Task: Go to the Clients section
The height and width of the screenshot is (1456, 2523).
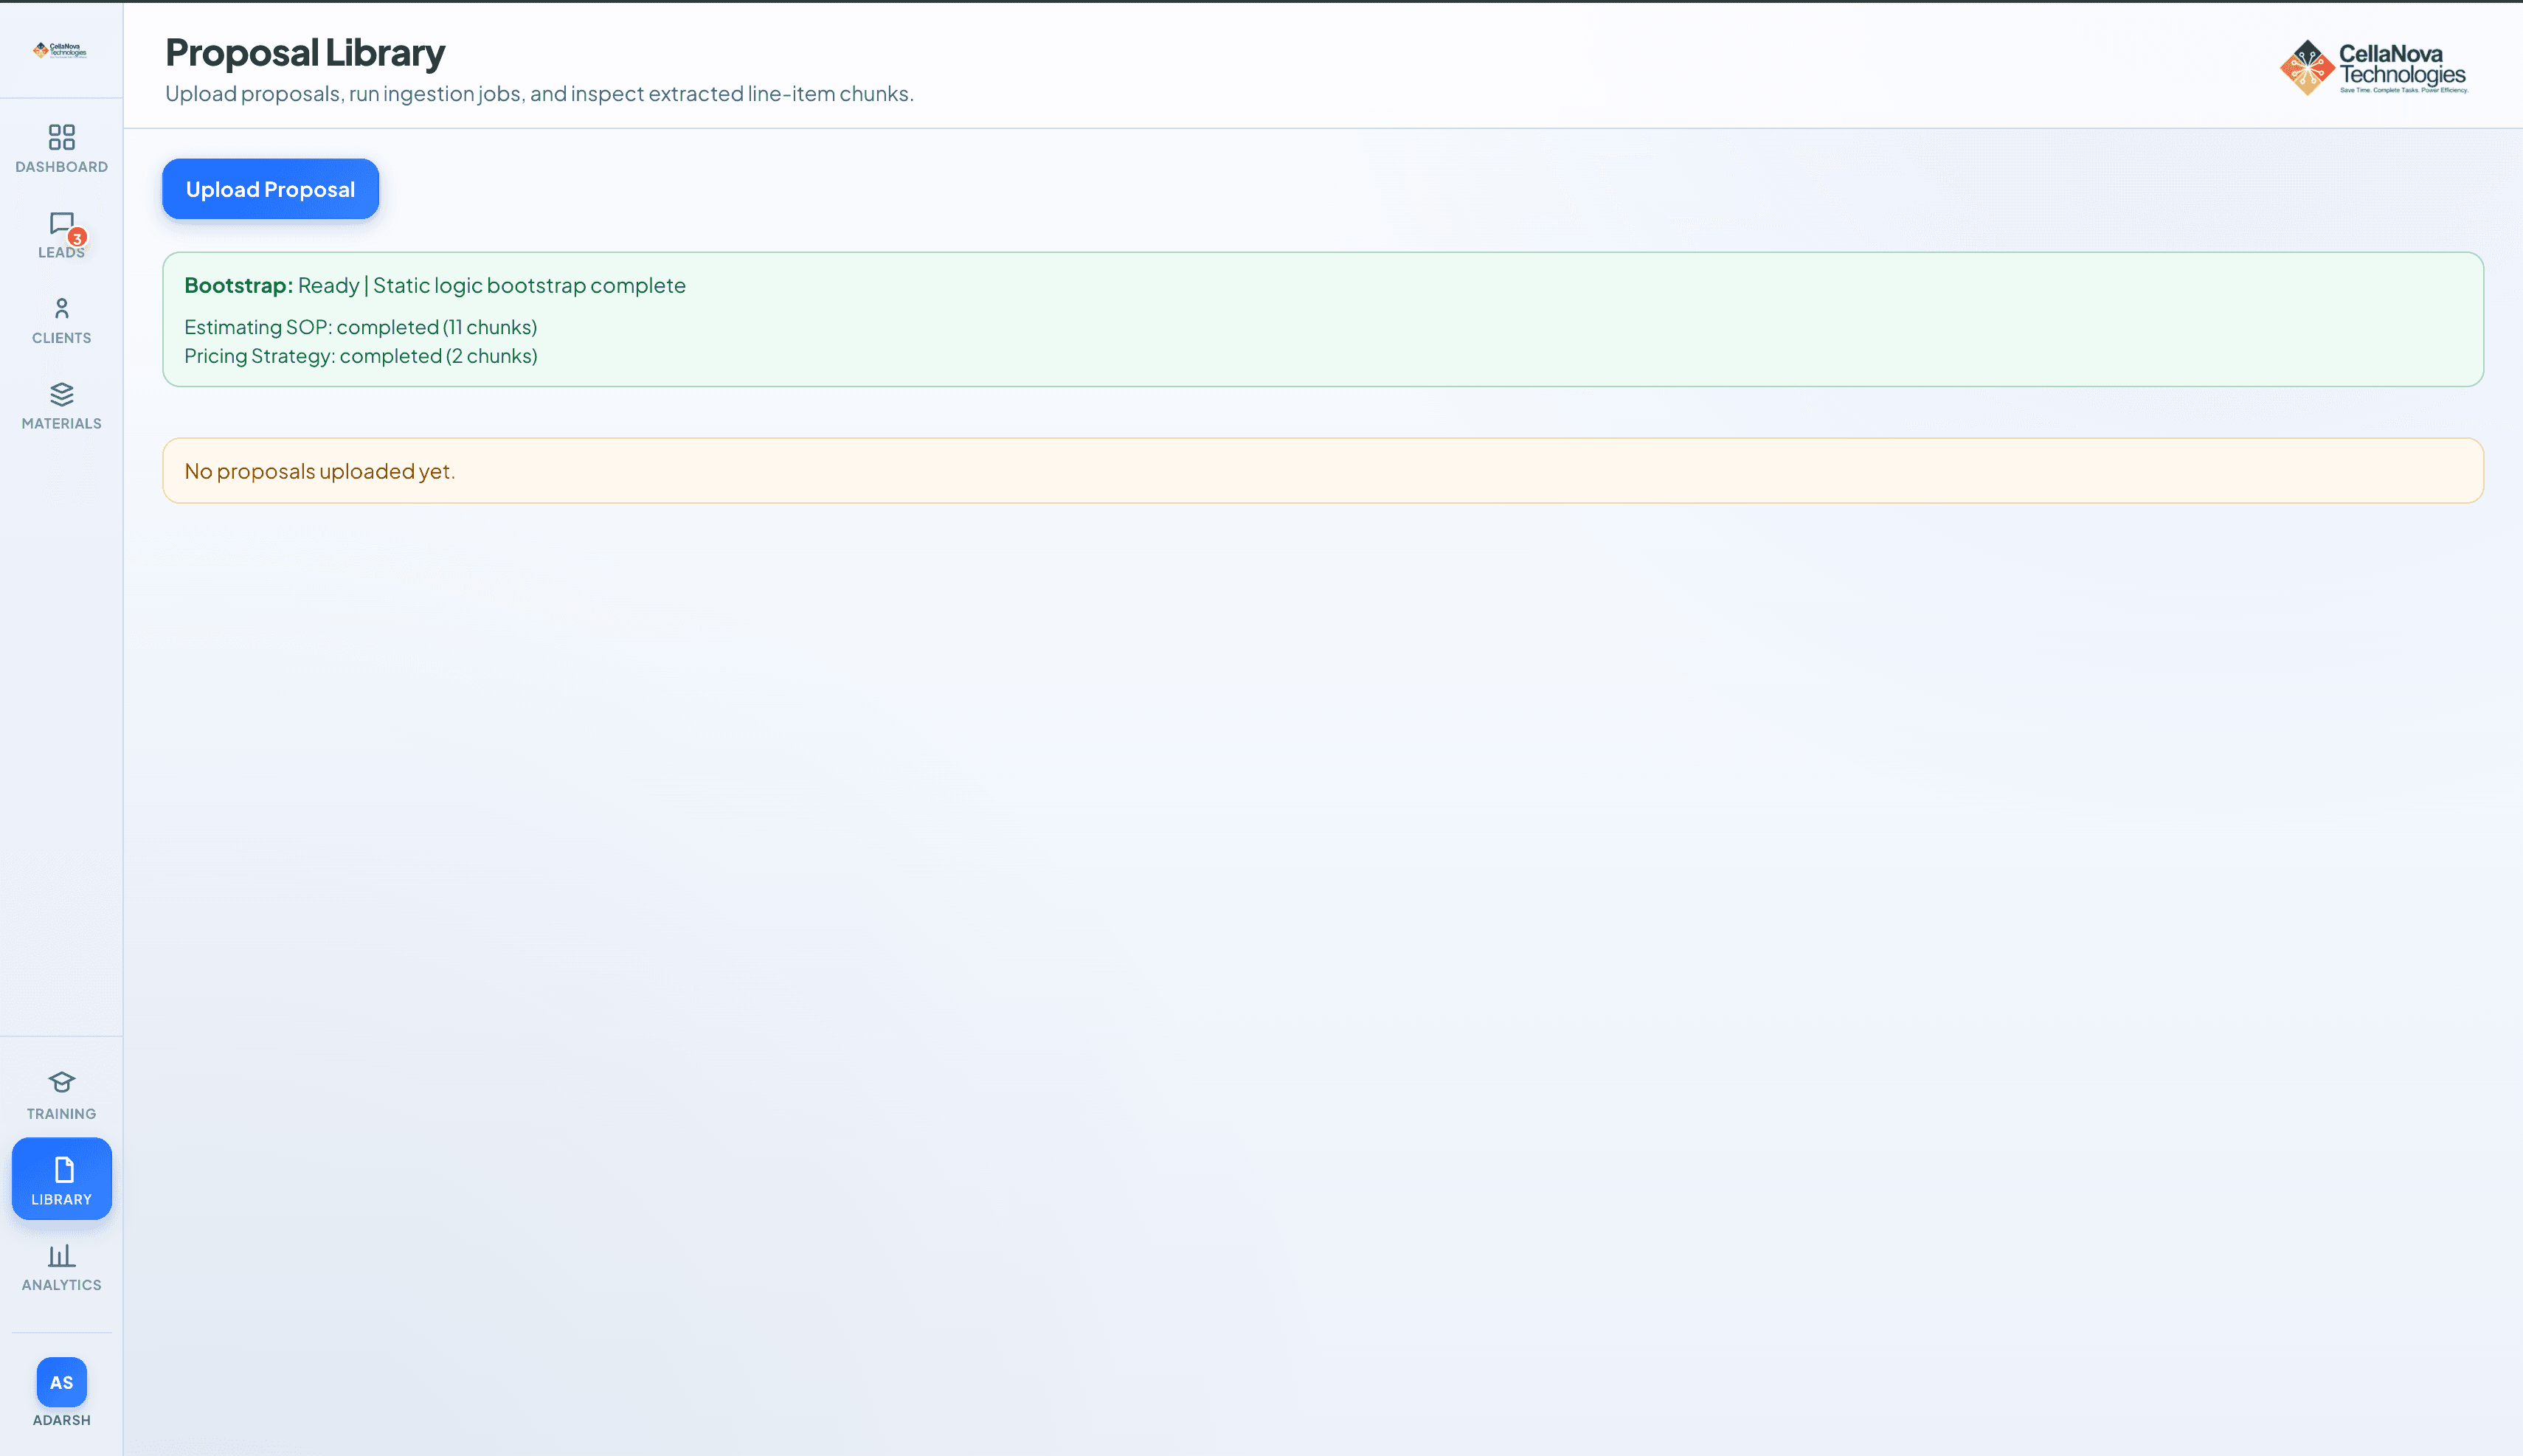Action: (61, 321)
